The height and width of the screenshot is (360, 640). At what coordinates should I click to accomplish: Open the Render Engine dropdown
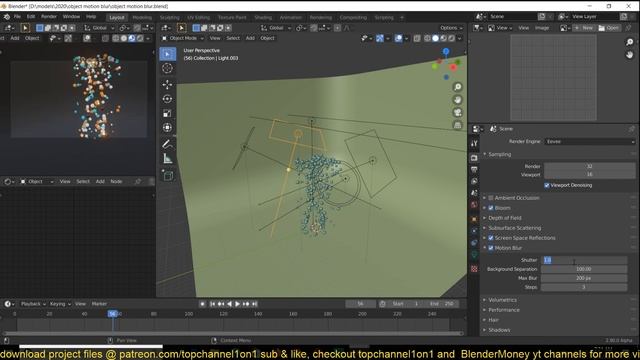590,141
